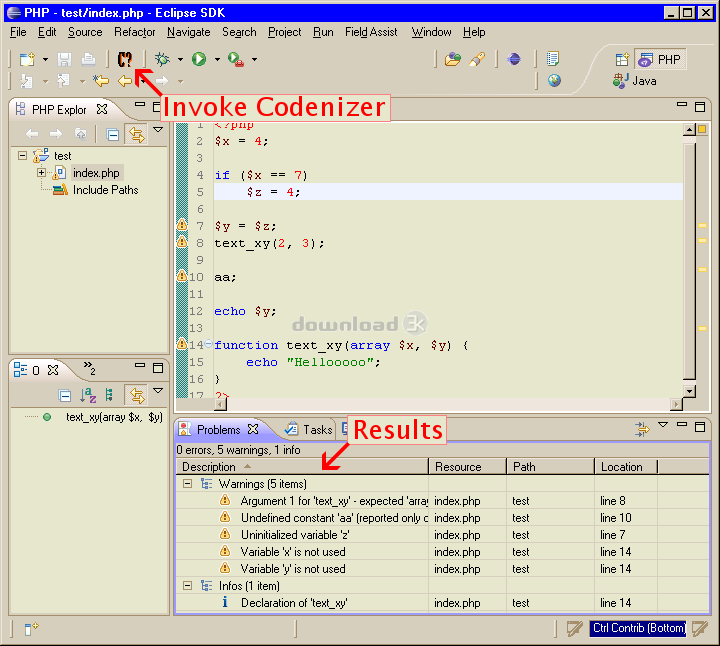This screenshot has width=720, height=646.
Task: Click the Eclipse sphere toolbar icon
Action: tap(514, 59)
